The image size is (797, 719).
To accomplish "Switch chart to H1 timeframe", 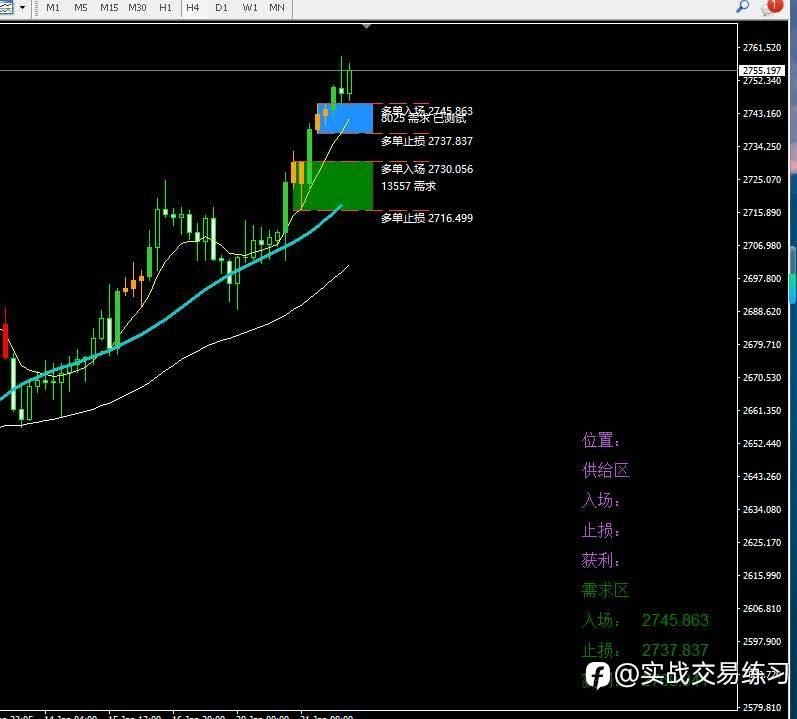I will (x=165, y=8).
